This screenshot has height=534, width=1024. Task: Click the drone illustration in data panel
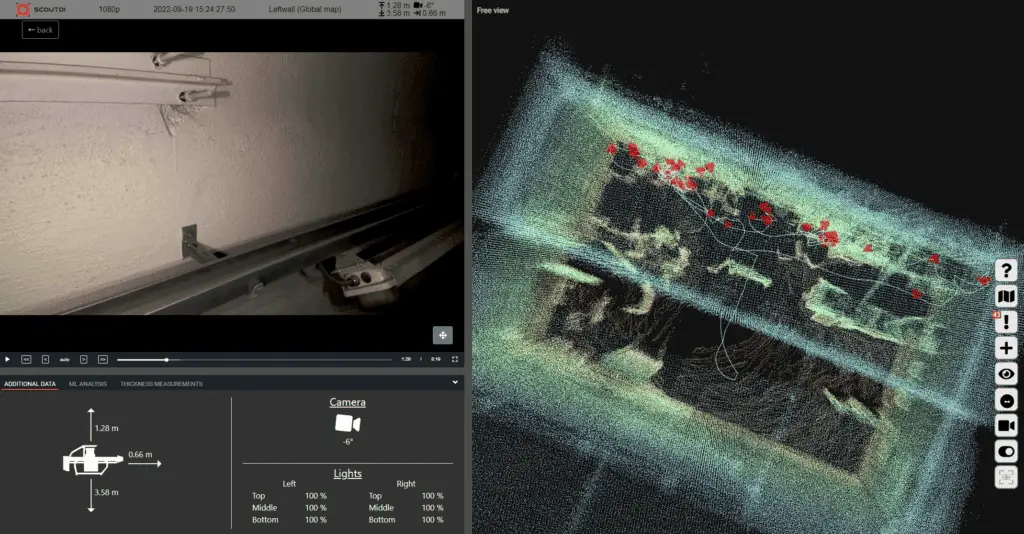pyautogui.click(x=92, y=460)
